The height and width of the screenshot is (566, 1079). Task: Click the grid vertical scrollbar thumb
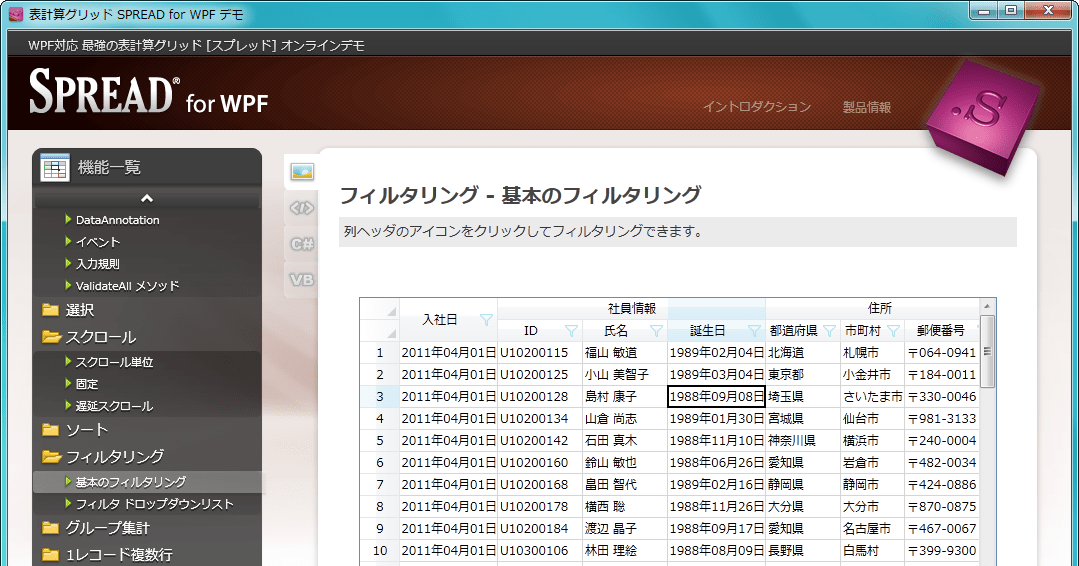(987, 351)
